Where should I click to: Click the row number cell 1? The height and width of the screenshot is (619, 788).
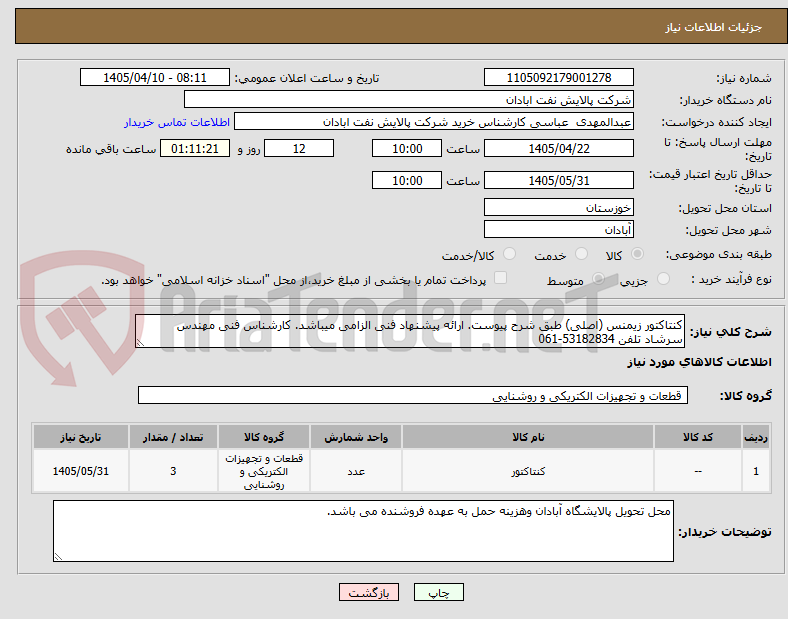click(x=756, y=471)
